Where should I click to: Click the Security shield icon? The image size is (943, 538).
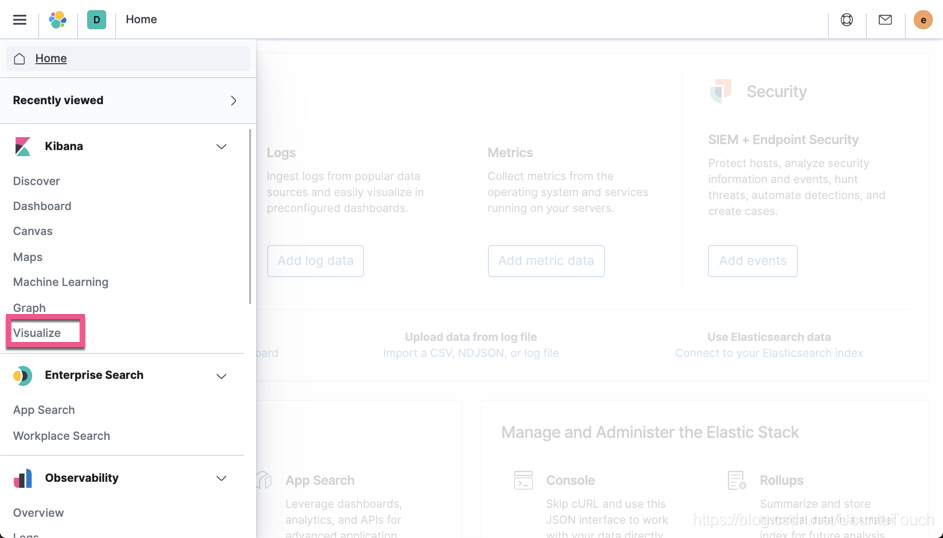[x=720, y=91]
